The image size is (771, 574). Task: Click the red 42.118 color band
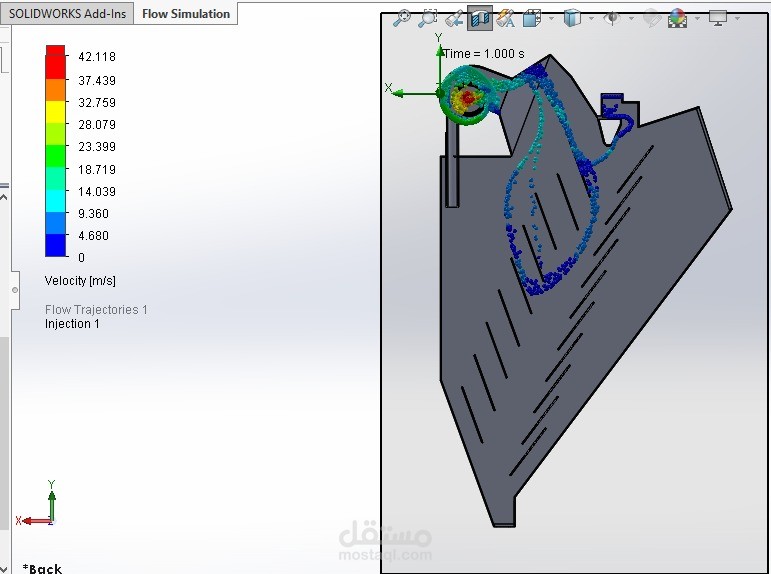tap(55, 62)
